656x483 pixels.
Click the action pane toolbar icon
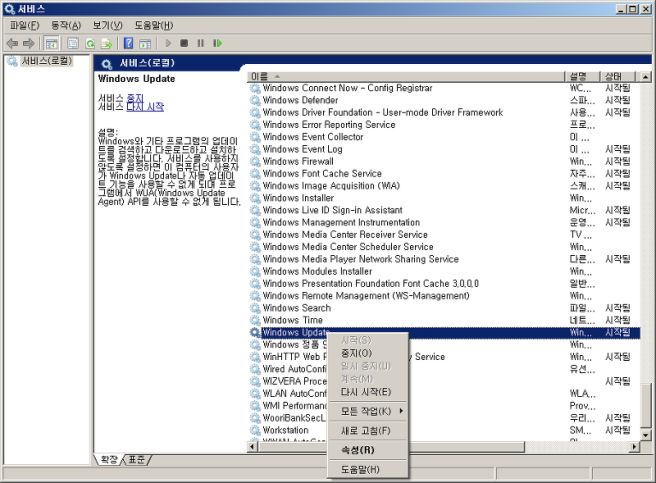point(145,43)
